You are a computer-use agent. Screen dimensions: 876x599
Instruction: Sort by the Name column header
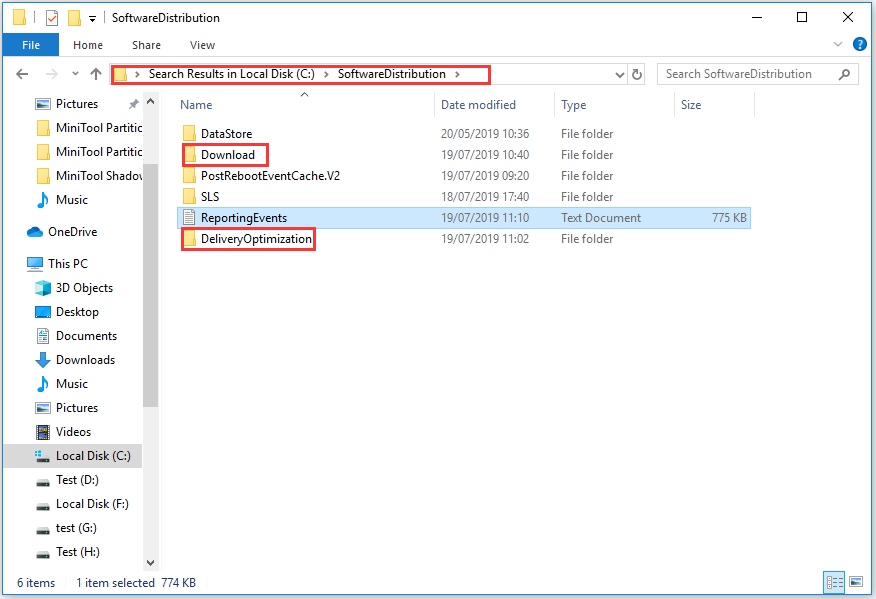[x=196, y=105]
